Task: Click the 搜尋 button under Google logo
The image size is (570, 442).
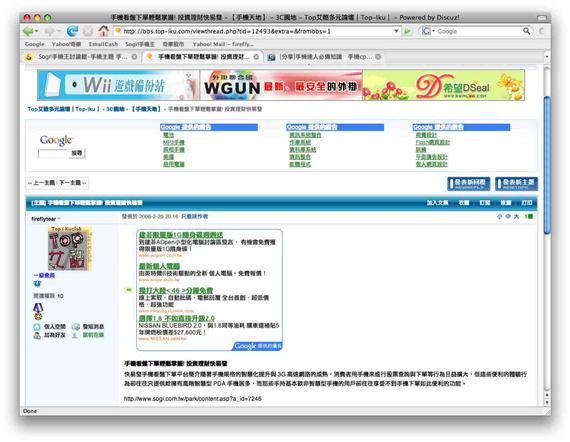Action: click(x=77, y=153)
